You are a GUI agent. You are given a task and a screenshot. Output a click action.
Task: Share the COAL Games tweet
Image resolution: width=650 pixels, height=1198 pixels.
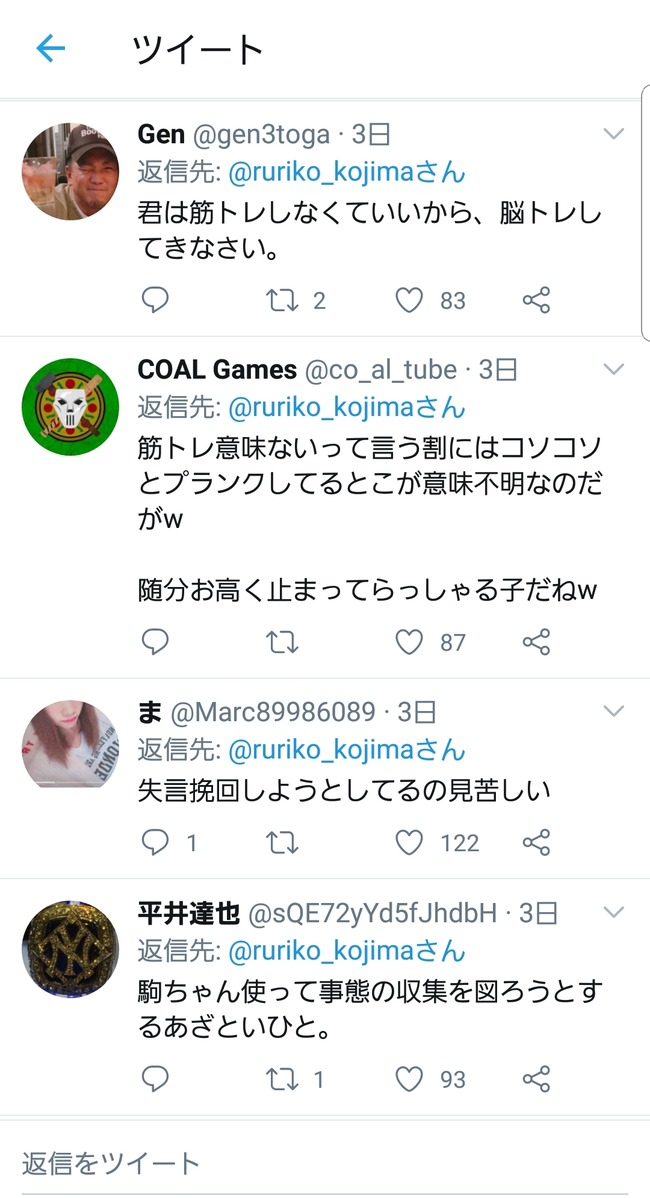(x=536, y=643)
